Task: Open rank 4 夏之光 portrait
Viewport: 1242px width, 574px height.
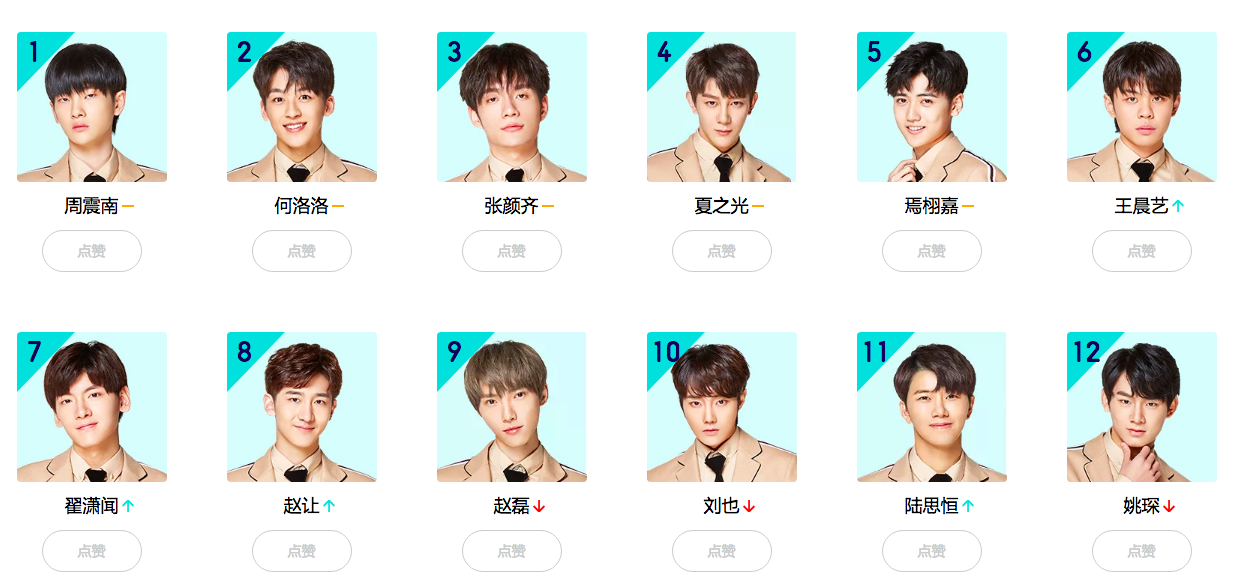Action: point(722,107)
